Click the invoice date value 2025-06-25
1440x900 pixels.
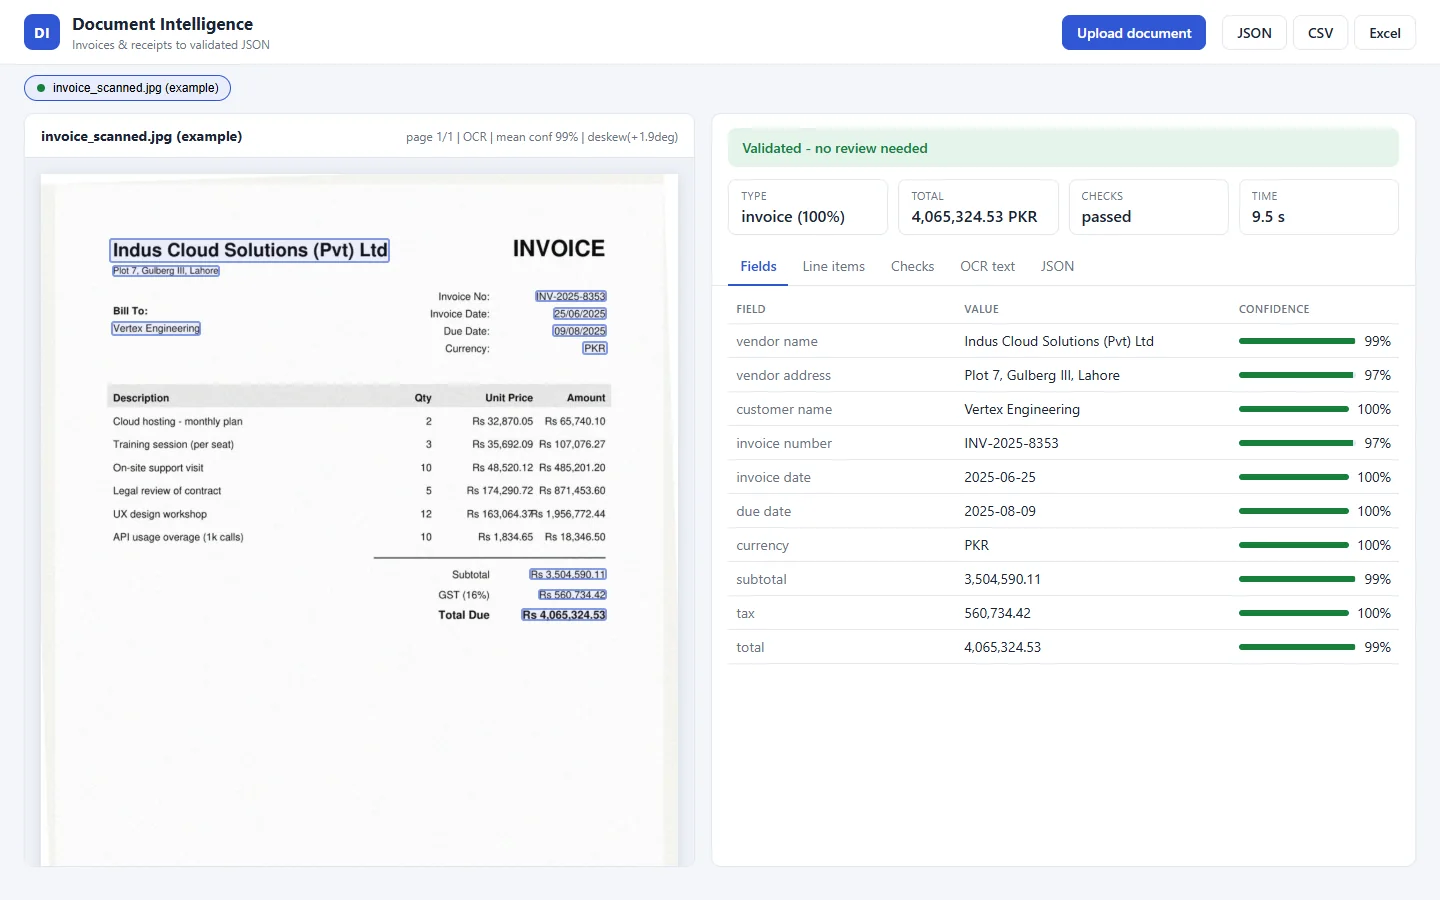1000,477
